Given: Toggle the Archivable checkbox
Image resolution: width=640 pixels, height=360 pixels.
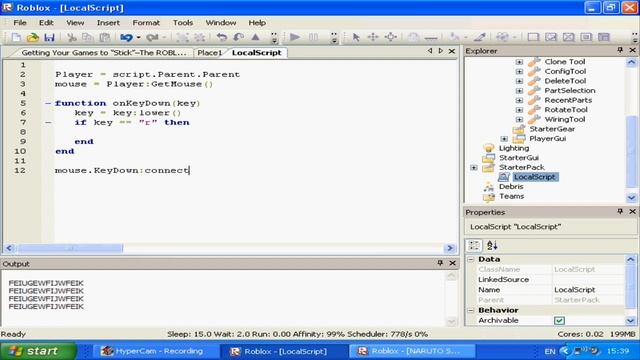Looking at the screenshot, I should pos(559,320).
